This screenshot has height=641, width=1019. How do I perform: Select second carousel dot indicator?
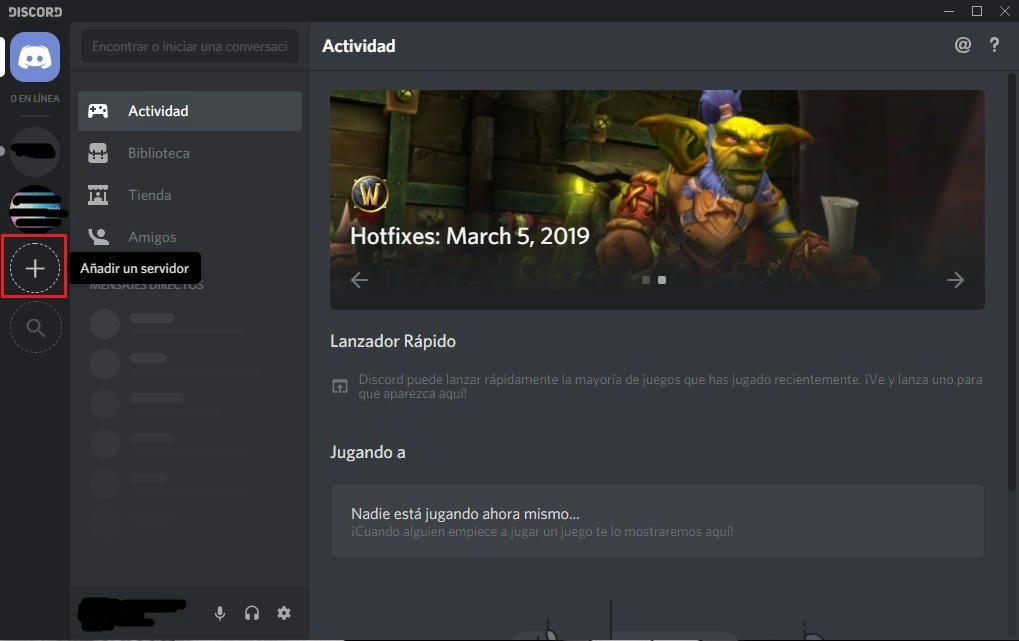(x=662, y=280)
